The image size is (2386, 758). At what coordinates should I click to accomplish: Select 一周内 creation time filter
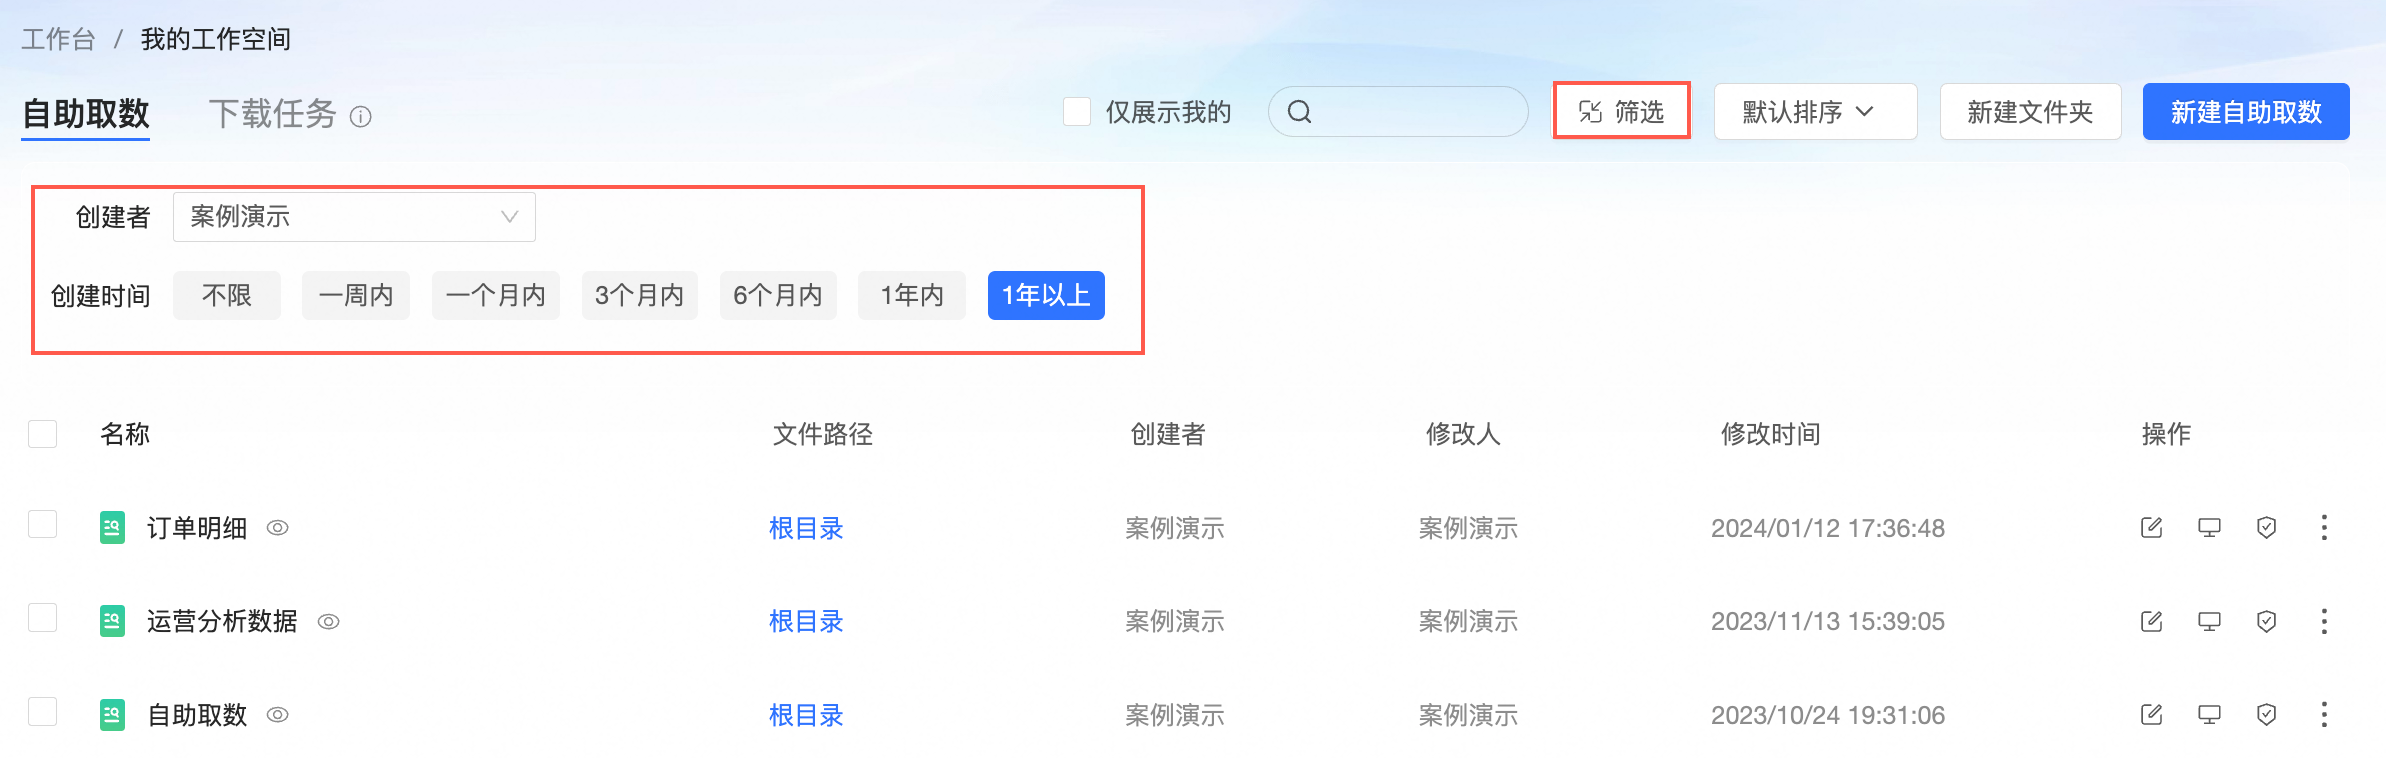[x=356, y=295]
